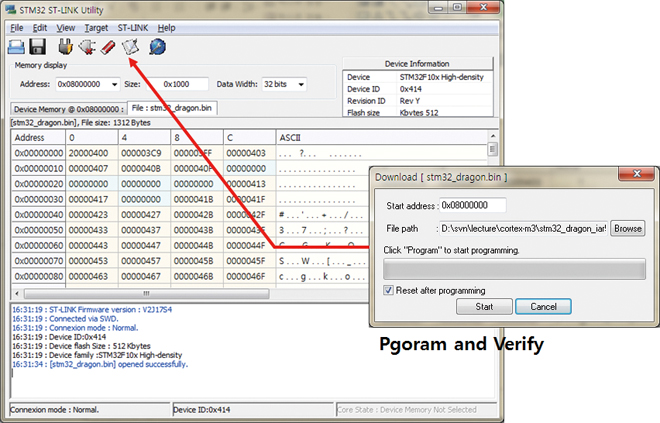Viewport: 660px width, 423px height.
Task: Minimize the ST-LINK Utility window
Action: click(438, 8)
